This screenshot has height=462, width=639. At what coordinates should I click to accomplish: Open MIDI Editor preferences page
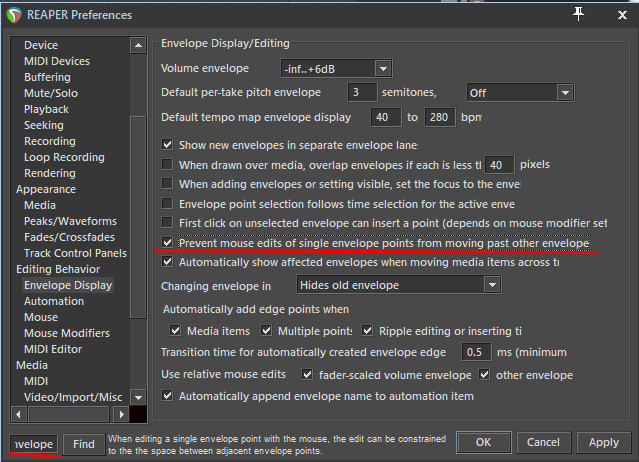point(53,349)
